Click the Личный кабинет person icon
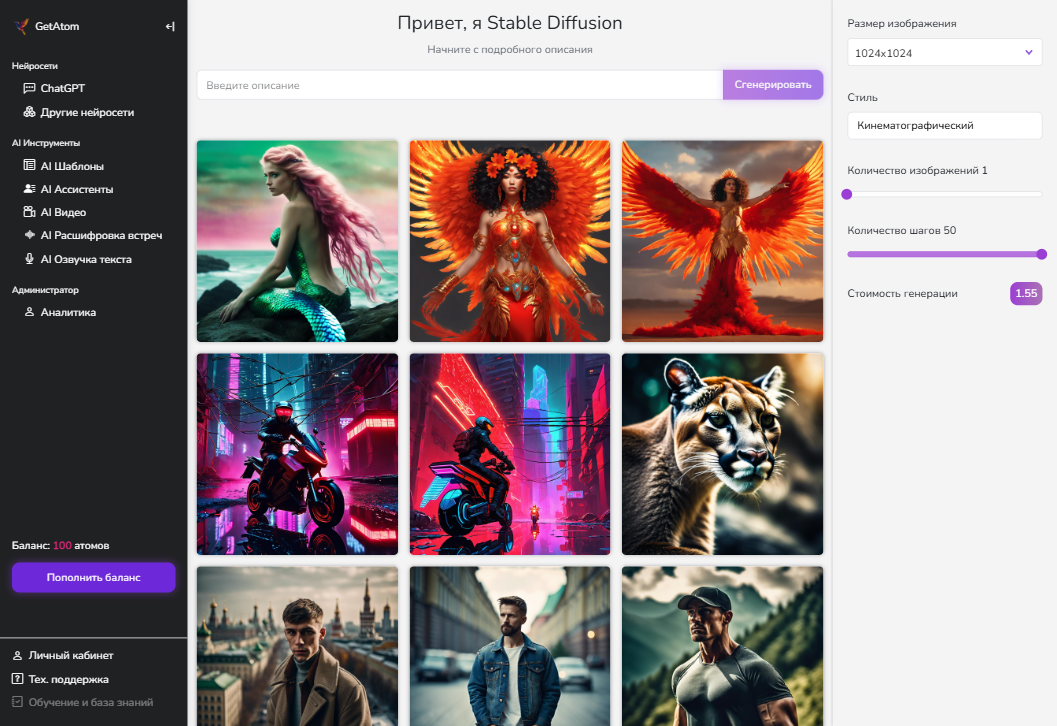1057x726 pixels. click(18, 655)
